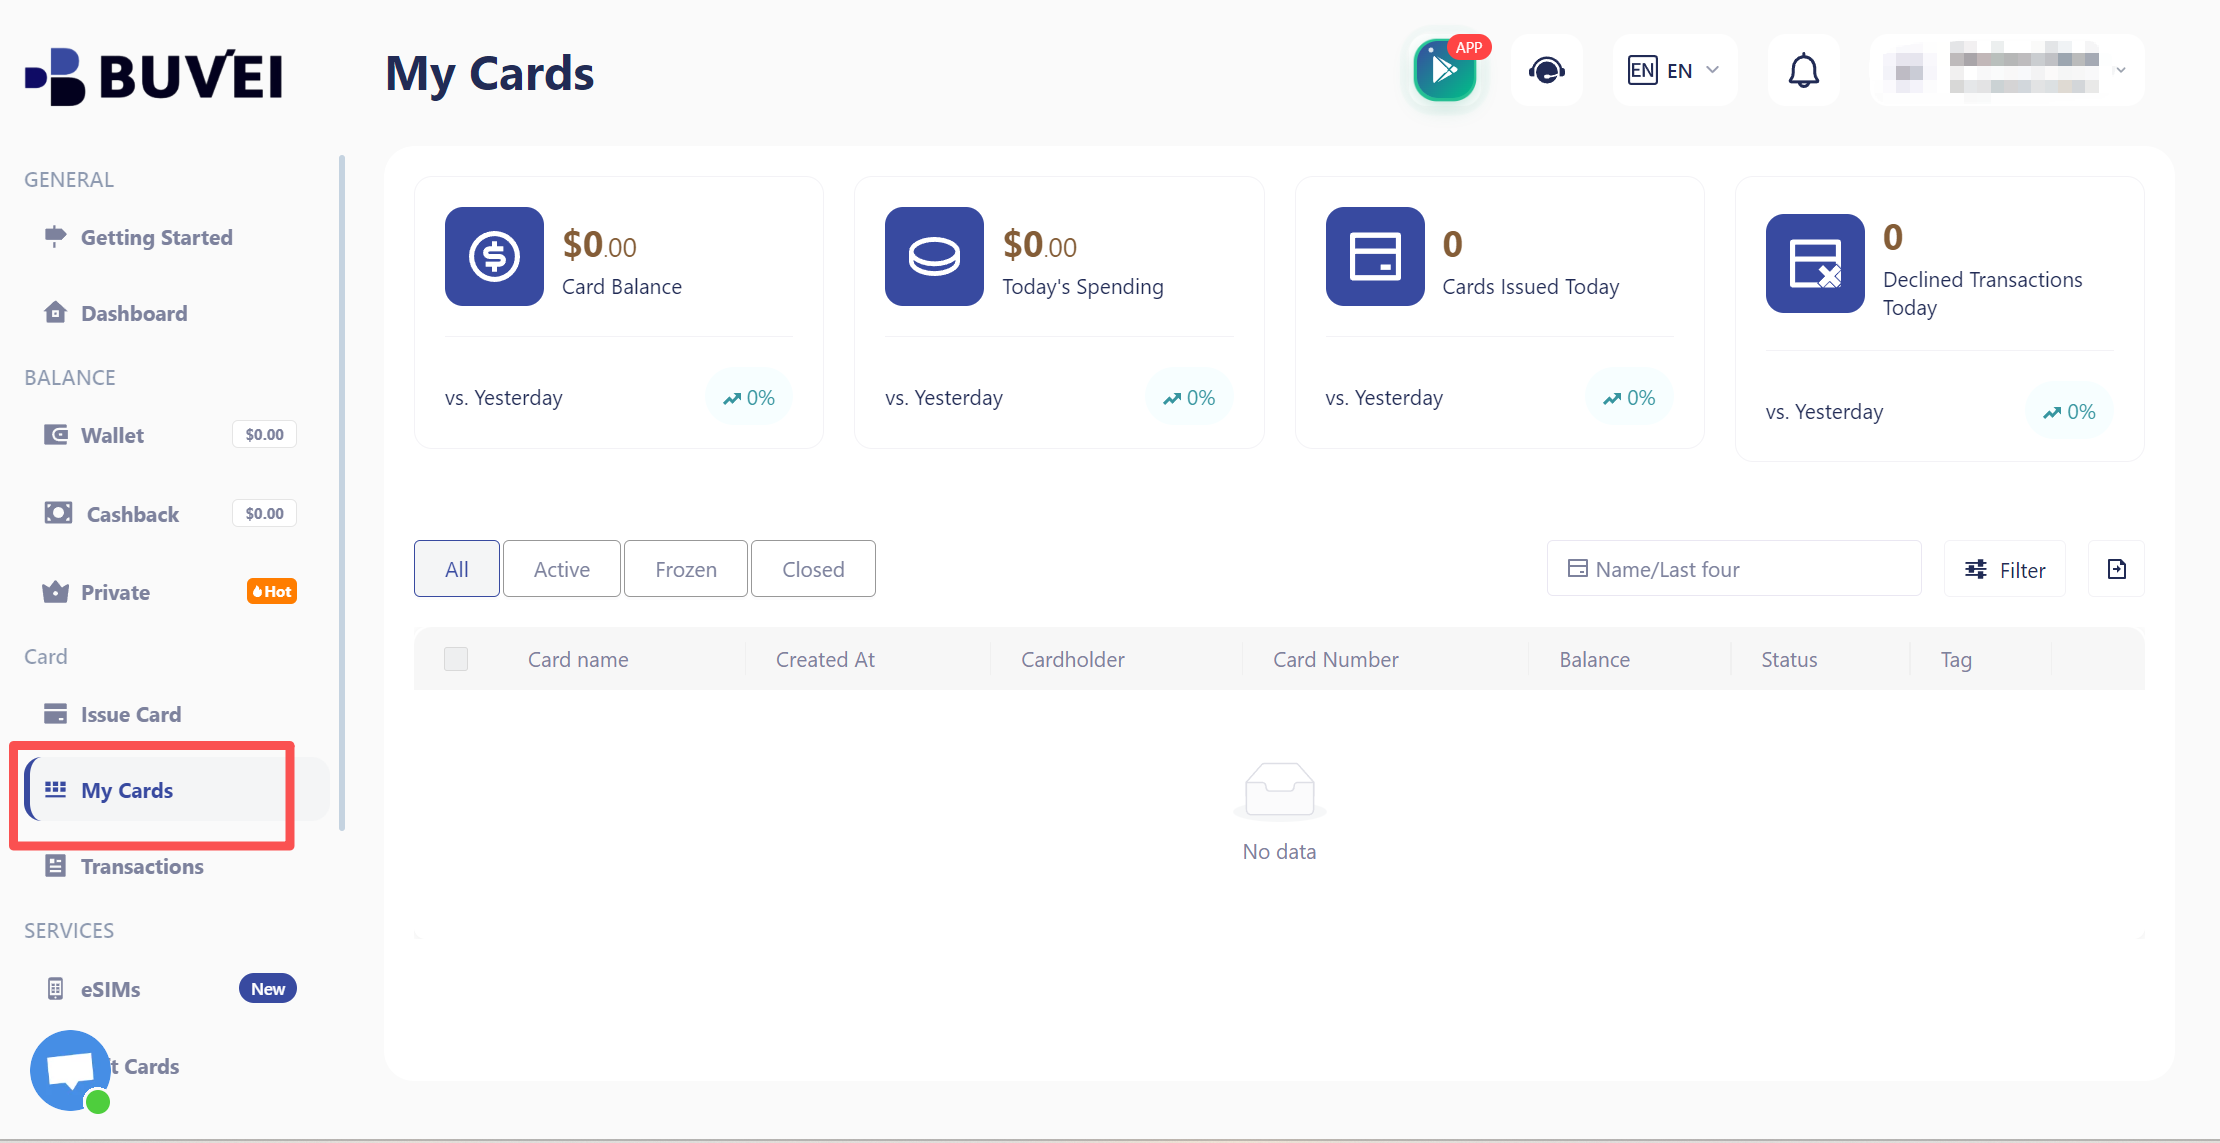Open the Issue Card page
This screenshot has height=1143, width=2220.
pyautogui.click(x=130, y=714)
